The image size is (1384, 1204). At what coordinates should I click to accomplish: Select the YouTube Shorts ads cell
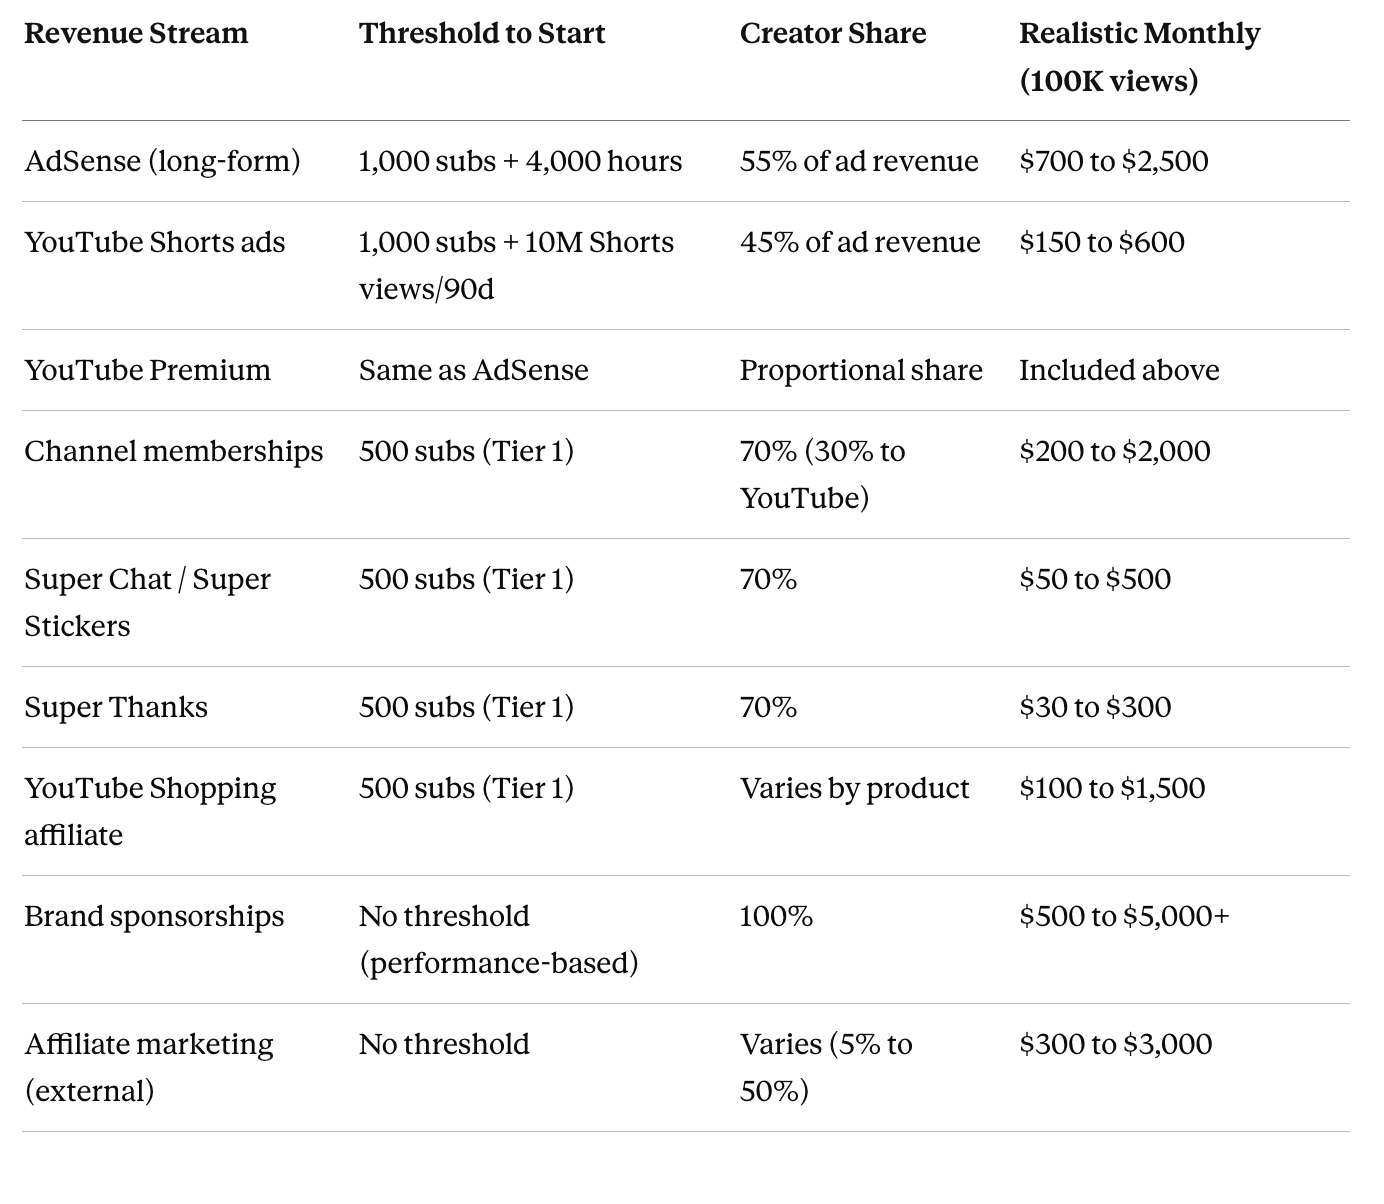point(155,242)
